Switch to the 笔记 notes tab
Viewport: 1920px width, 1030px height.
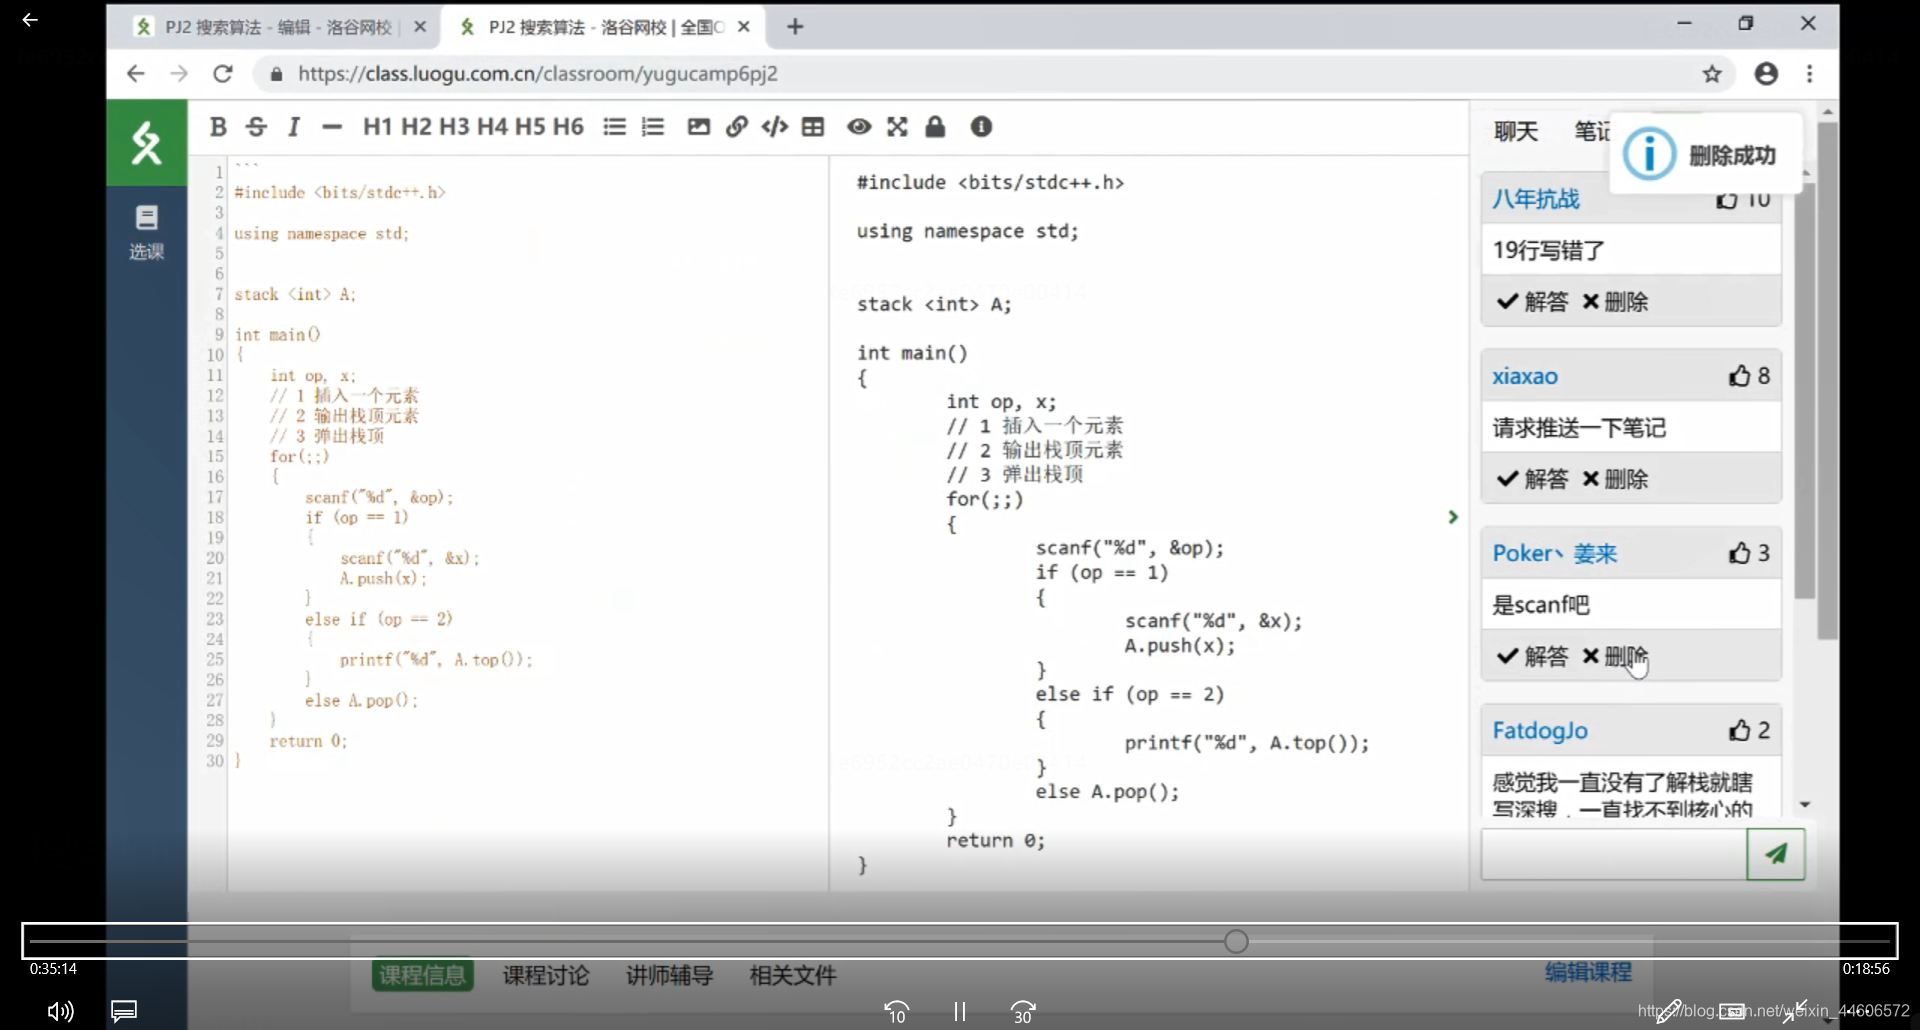[x=1592, y=131]
